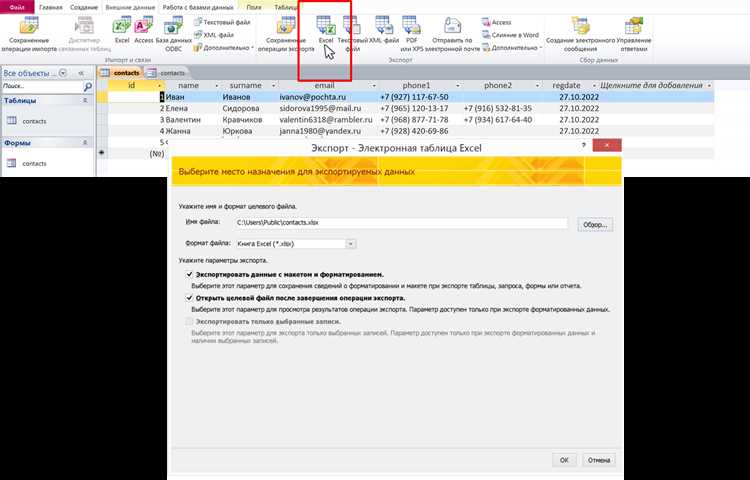
Task: Import from ODBC database
Action: coord(174,34)
